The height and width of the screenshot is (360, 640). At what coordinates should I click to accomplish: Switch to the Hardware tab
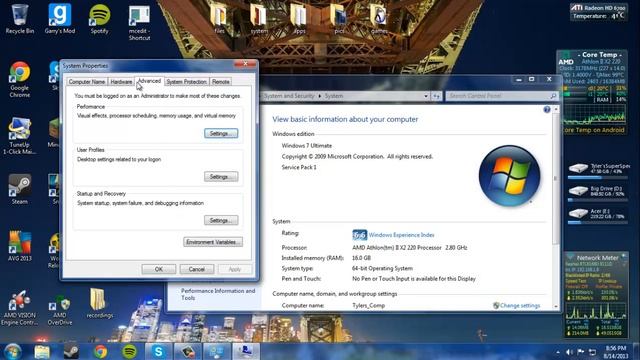click(121, 82)
